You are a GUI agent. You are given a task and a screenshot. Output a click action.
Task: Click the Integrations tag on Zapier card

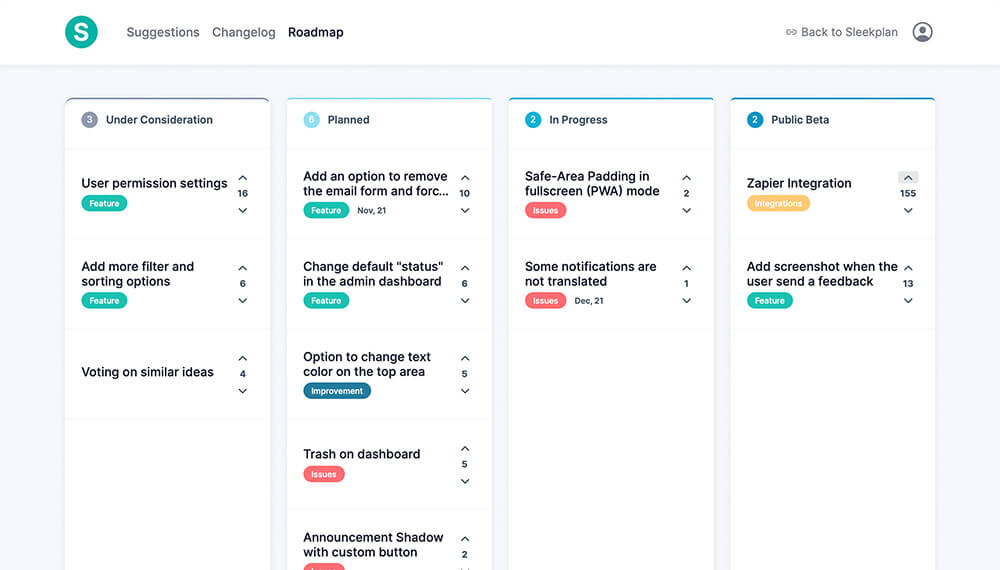click(778, 203)
